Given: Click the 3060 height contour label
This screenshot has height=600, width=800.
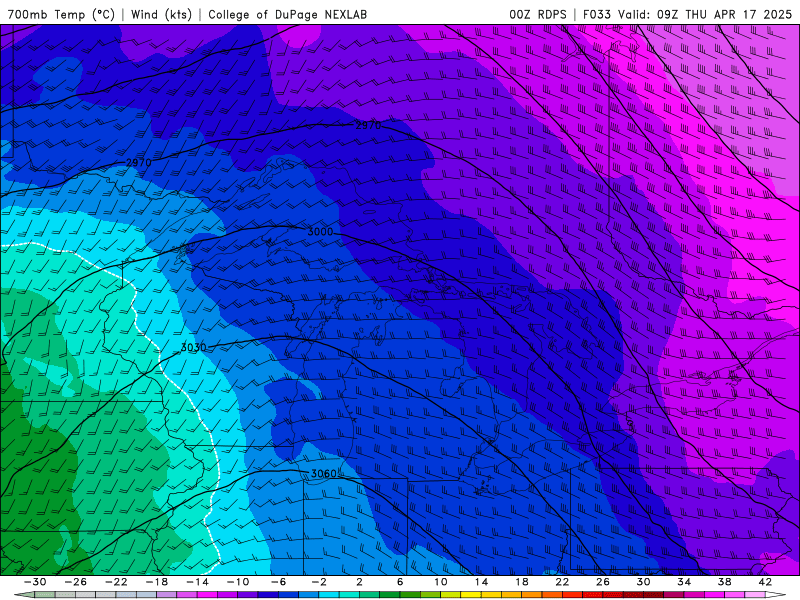Looking at the screenshot, I should (323, 473).
